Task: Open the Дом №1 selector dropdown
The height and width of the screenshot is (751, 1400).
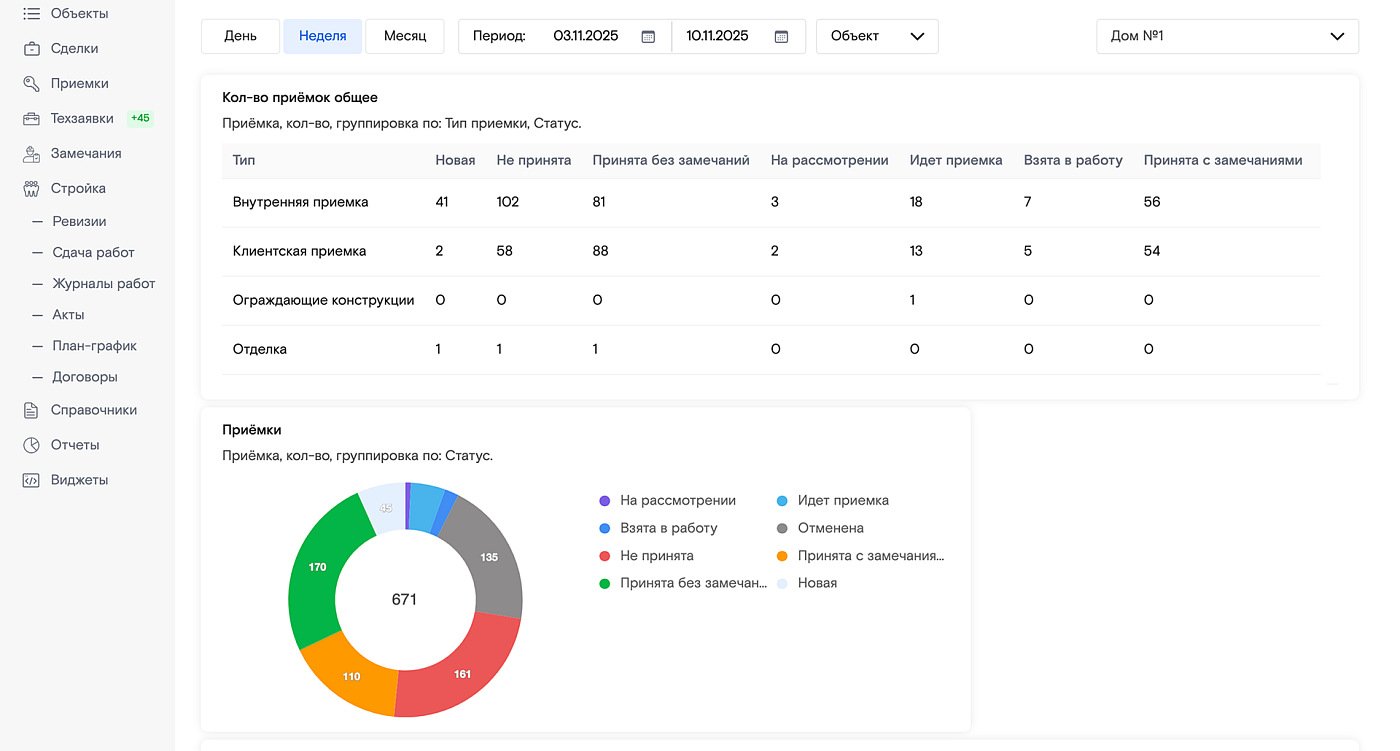Action: tap(1227, 36)
